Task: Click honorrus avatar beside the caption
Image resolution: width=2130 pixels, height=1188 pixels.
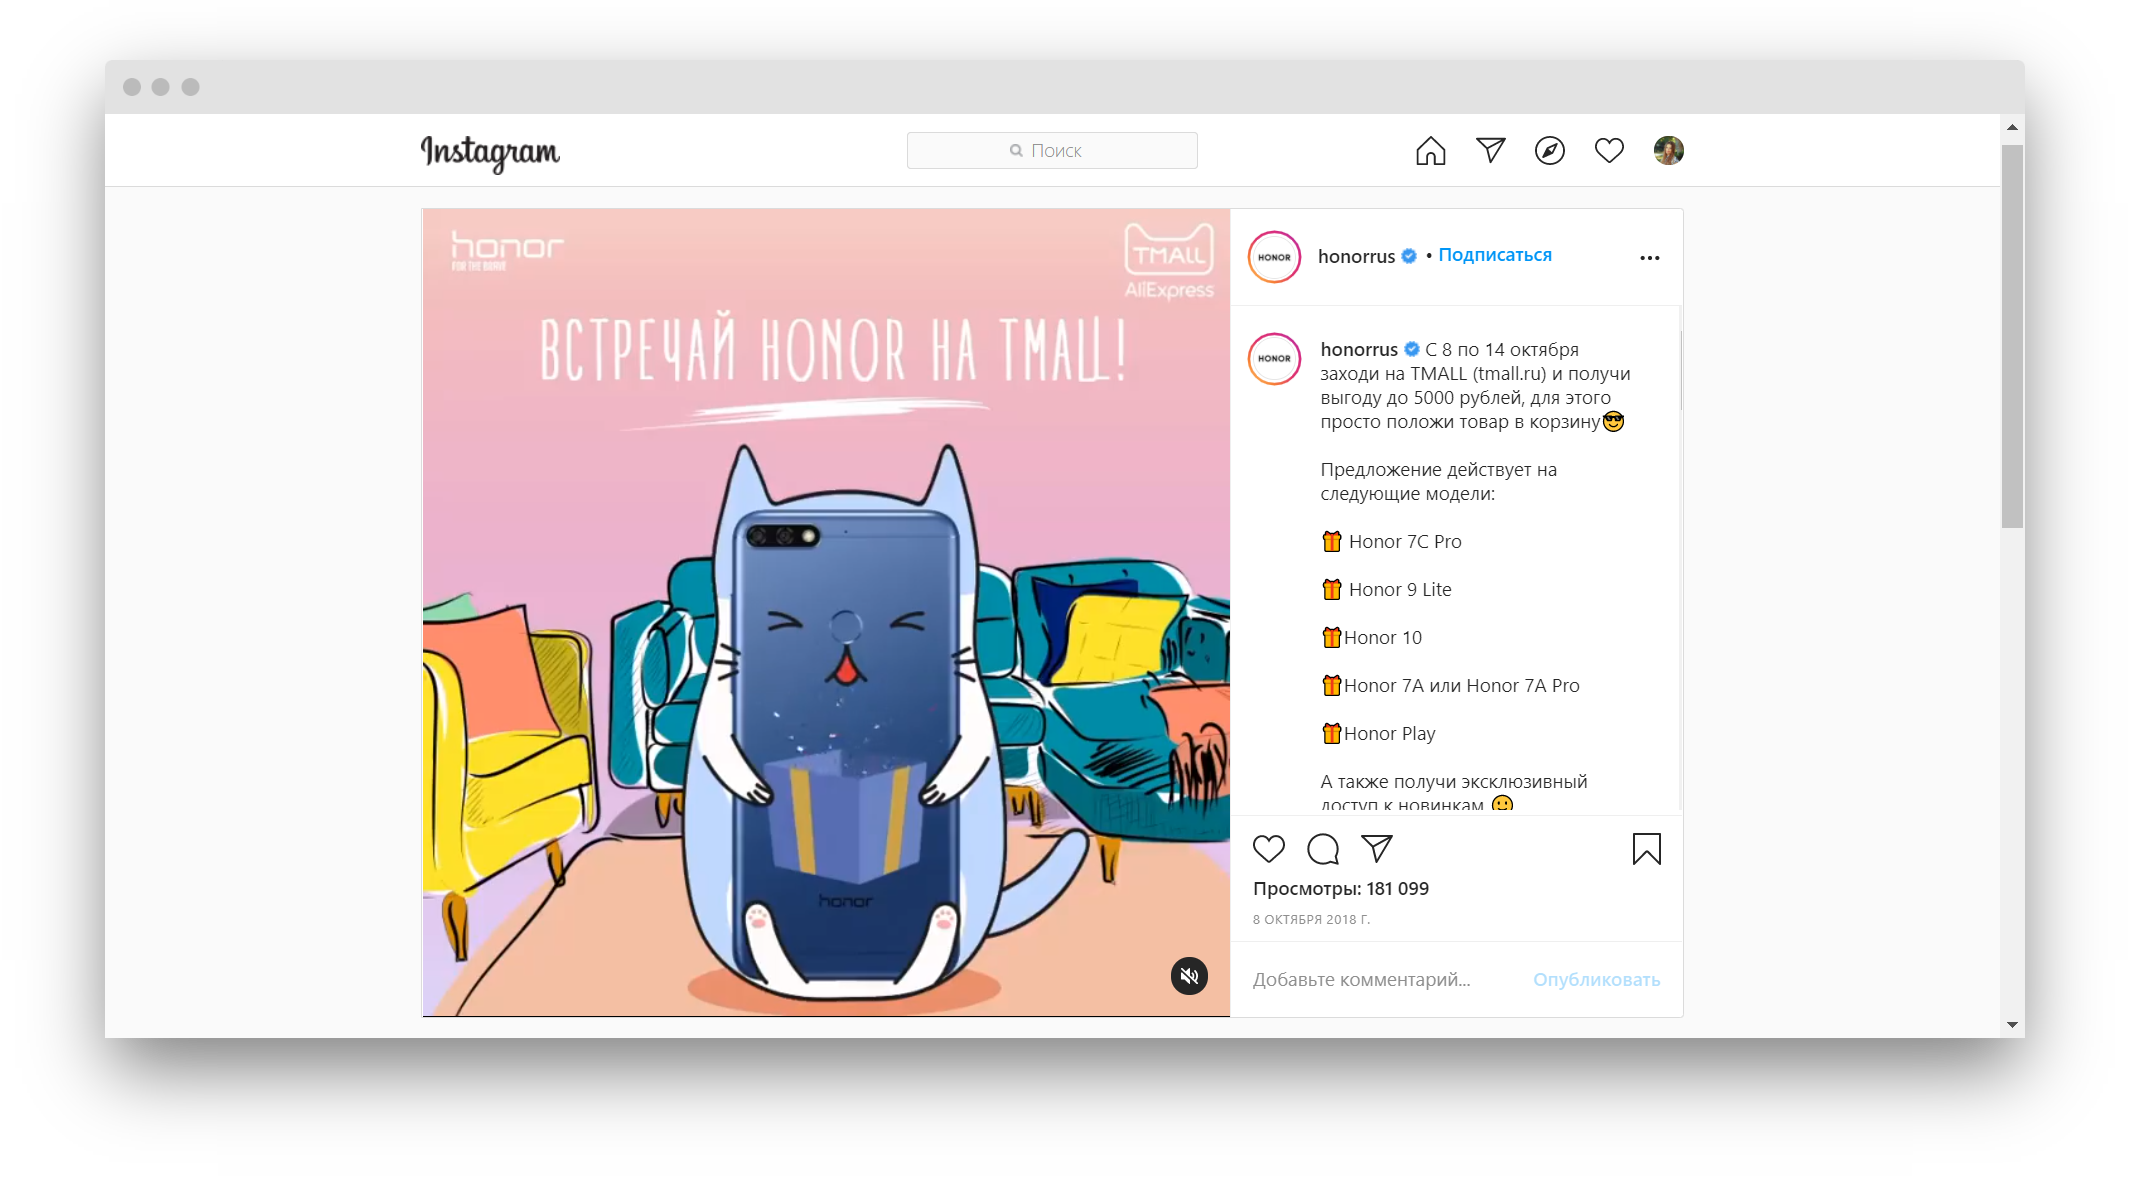Action: click(1274, 358)
